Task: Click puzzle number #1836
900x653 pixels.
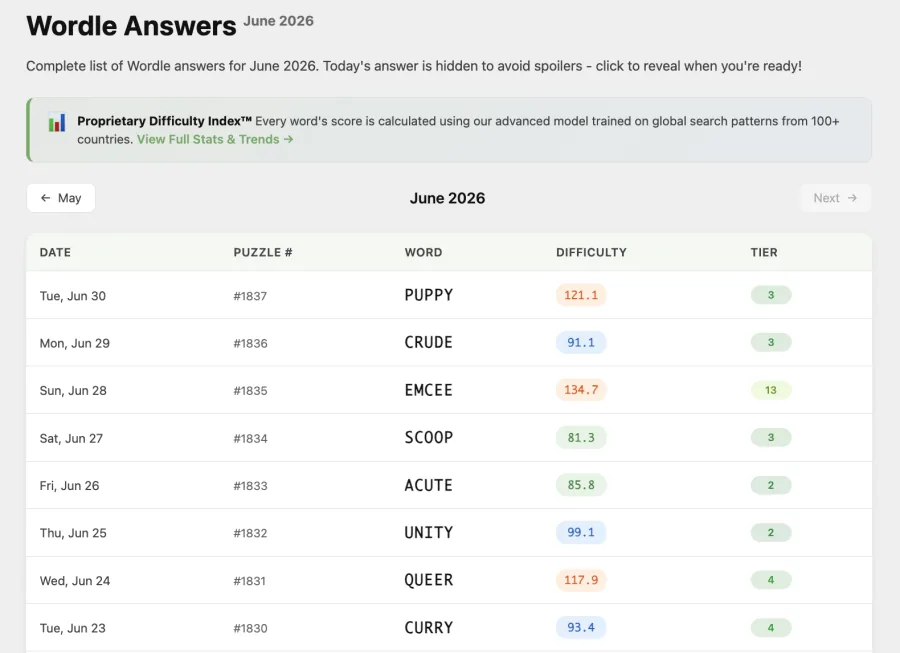Action: click(250, 344)
